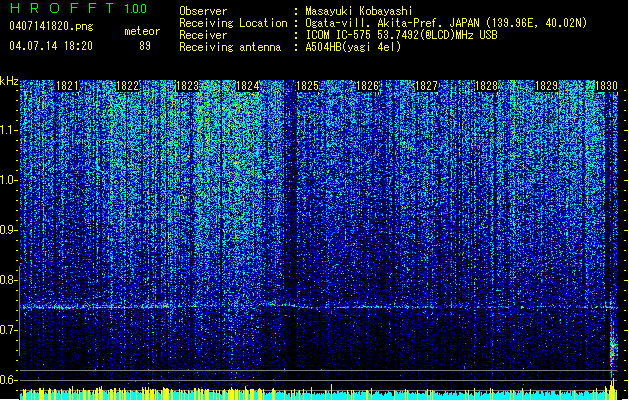The image size is (629, 400).
Task: Click the 1822 time marker label
Action: coord(128,86)
